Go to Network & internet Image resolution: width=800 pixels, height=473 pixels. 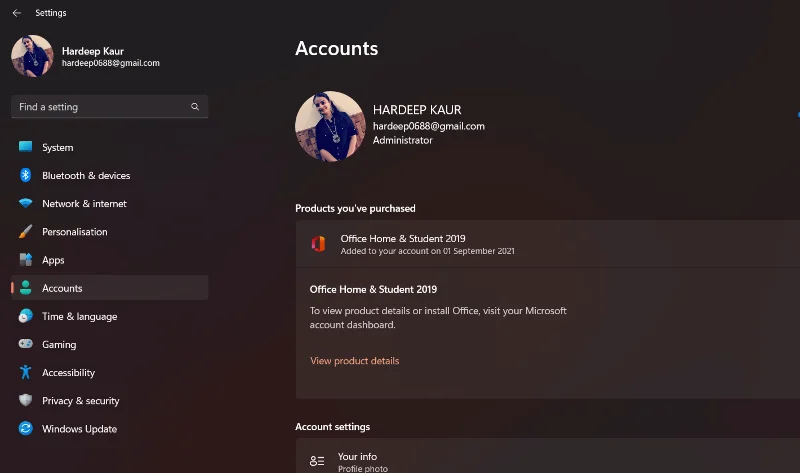110,203
